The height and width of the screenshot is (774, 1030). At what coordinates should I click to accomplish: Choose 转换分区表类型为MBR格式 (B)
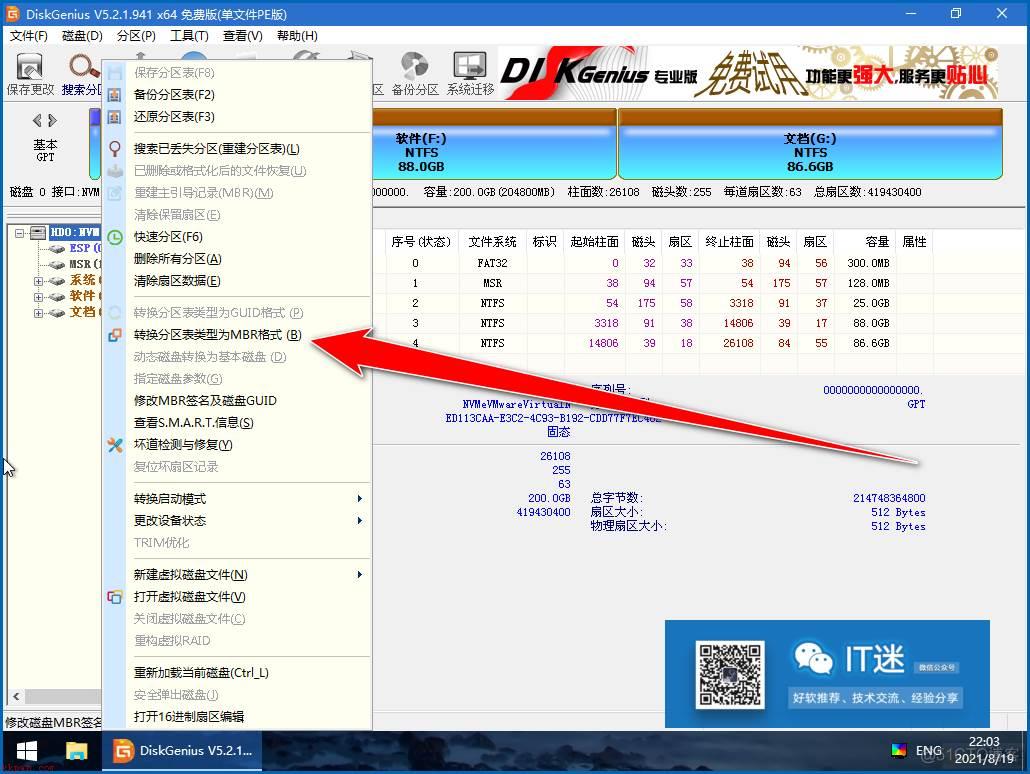[217, 335]
